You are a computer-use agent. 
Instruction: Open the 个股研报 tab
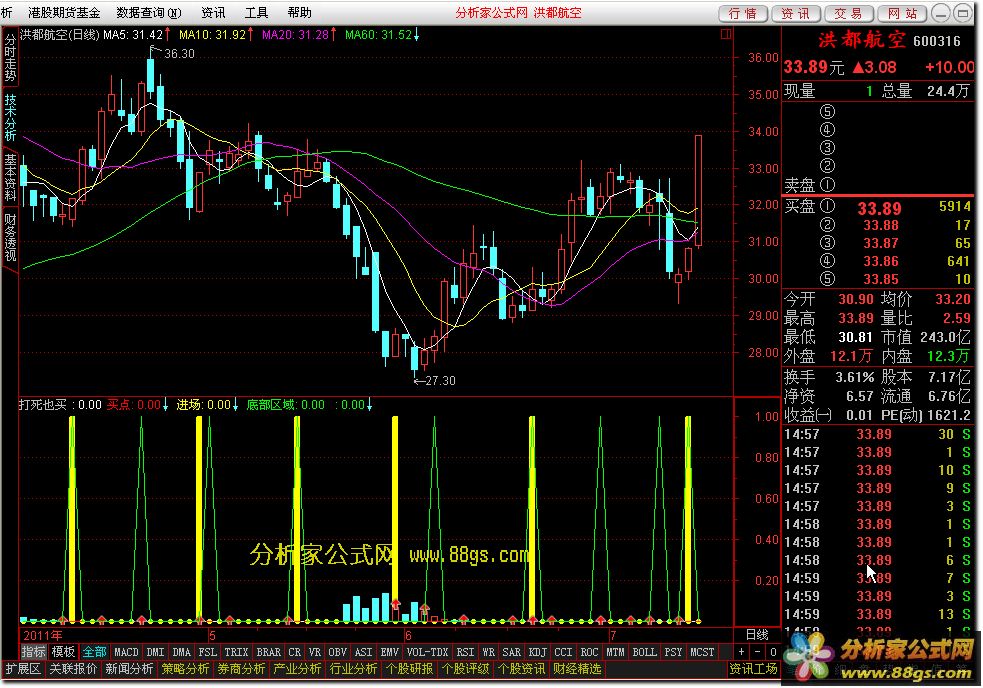(x=409, y=669)
